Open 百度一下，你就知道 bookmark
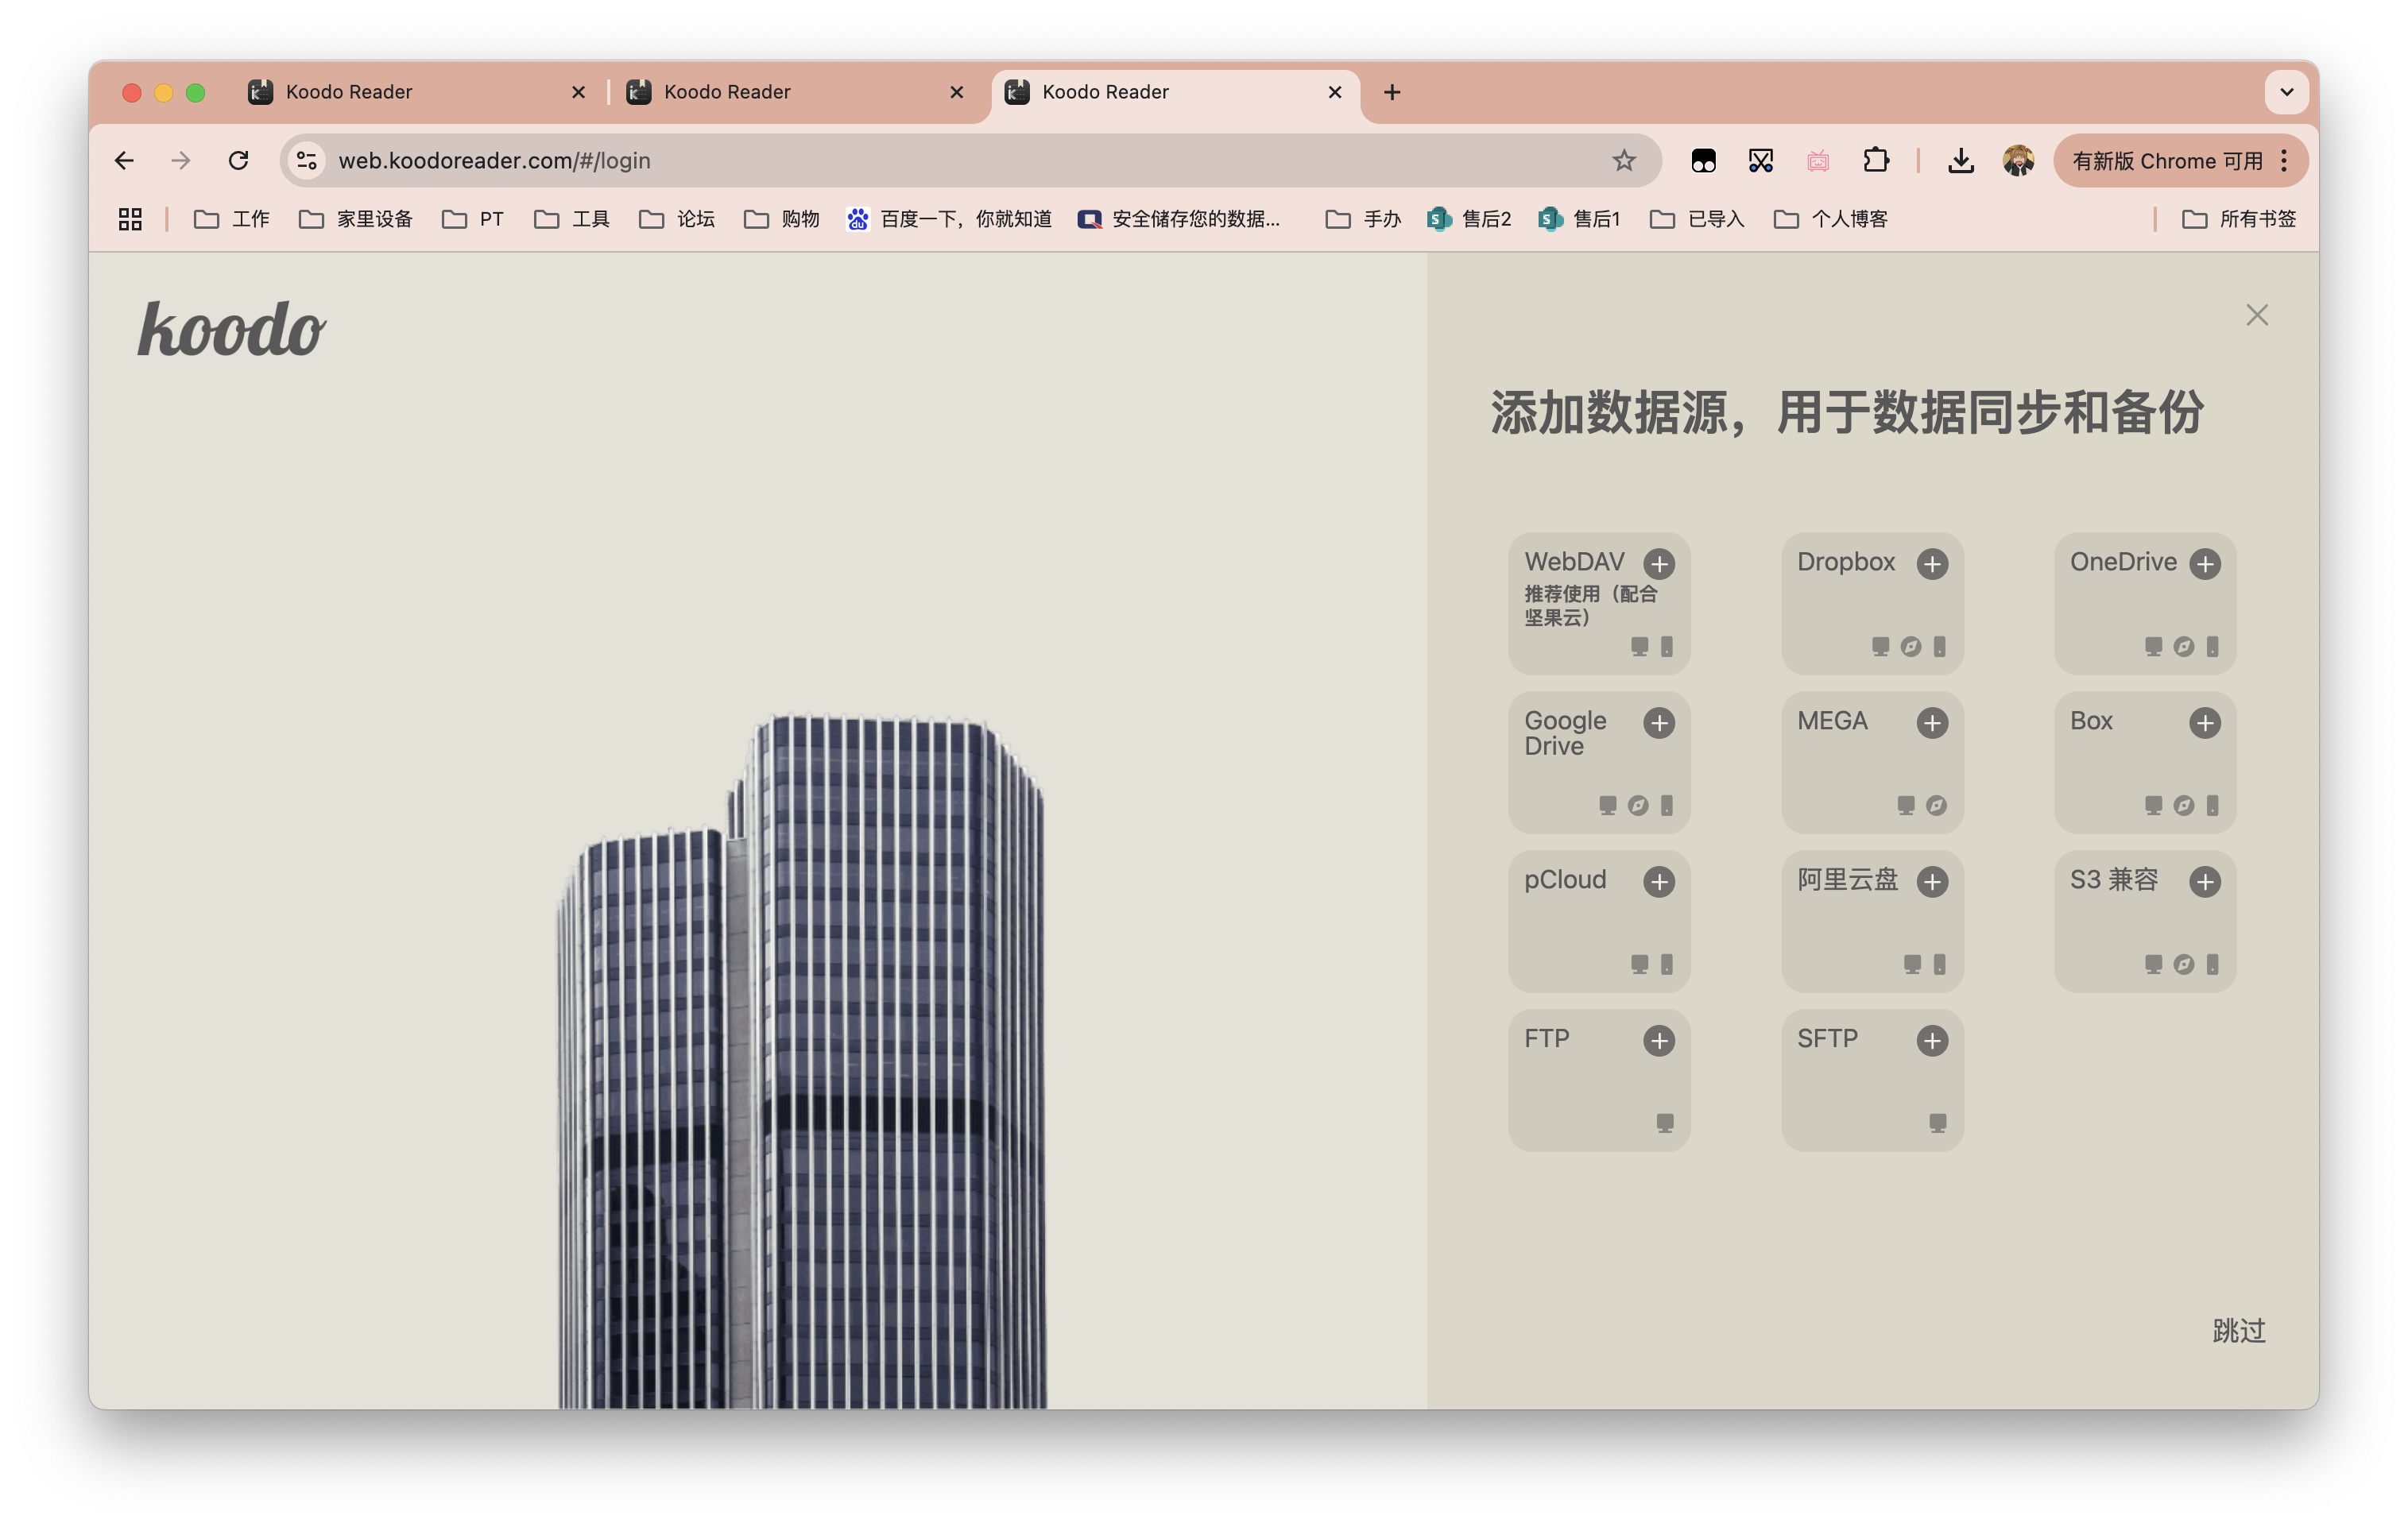The height and width of the screenshot is (1527, 2408). pos(949,219)
